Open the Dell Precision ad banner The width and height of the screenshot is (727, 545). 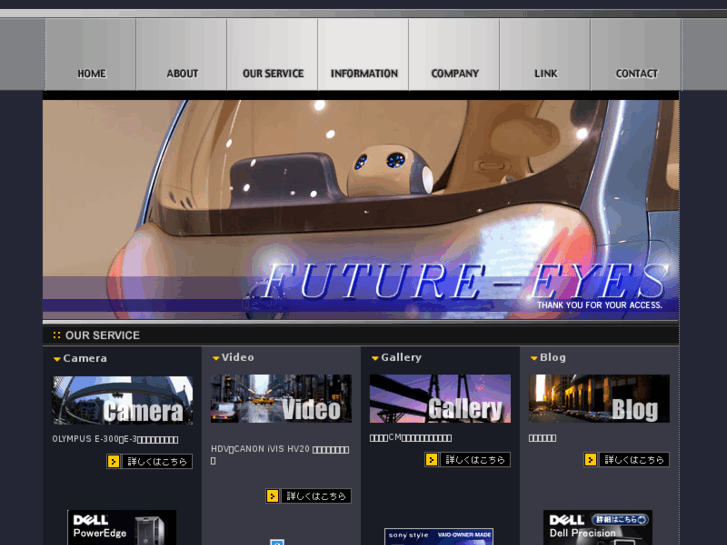coord(598,527)
